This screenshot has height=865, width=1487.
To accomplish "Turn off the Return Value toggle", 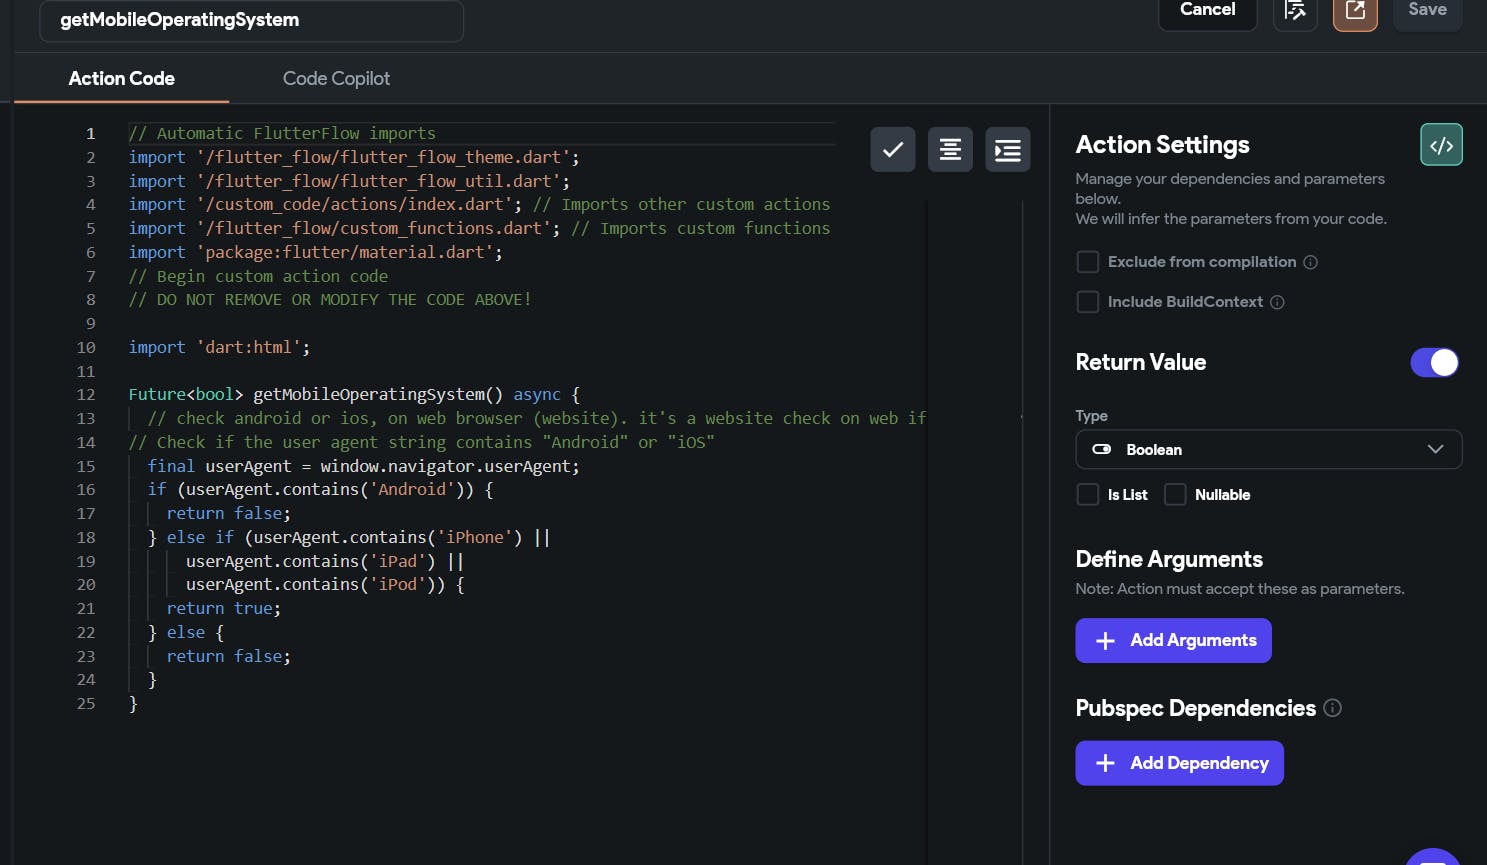I will pyautogui.click(x=1434, y=363).
